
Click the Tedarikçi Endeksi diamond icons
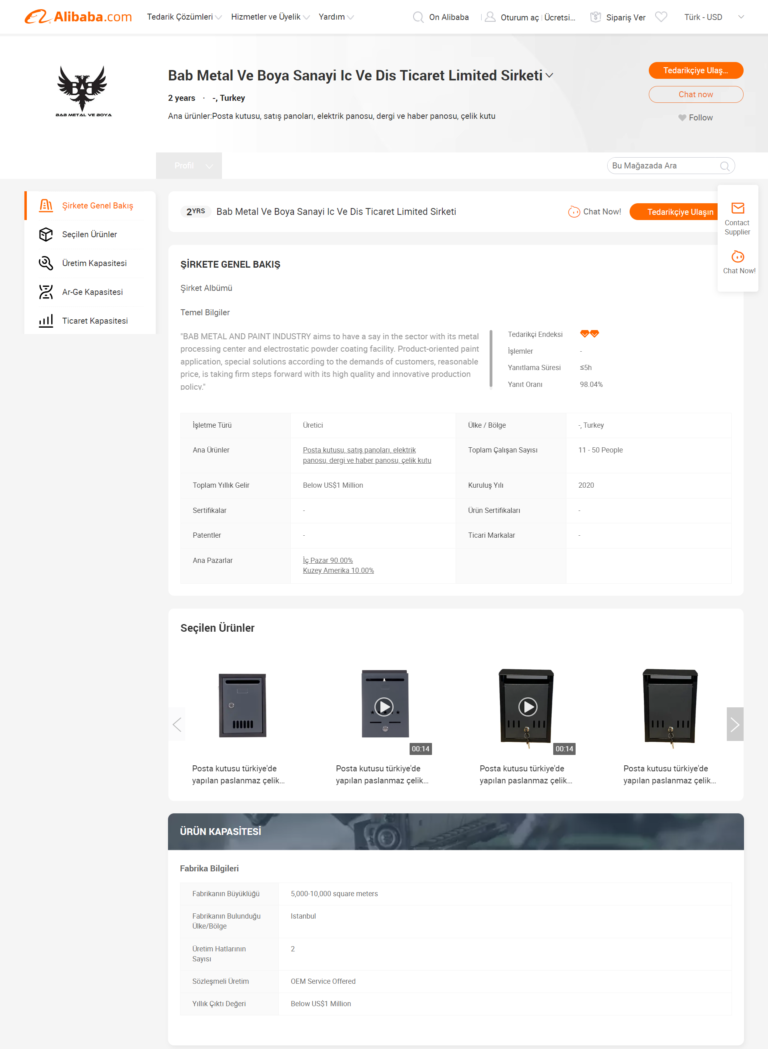[x=589, y=334]
